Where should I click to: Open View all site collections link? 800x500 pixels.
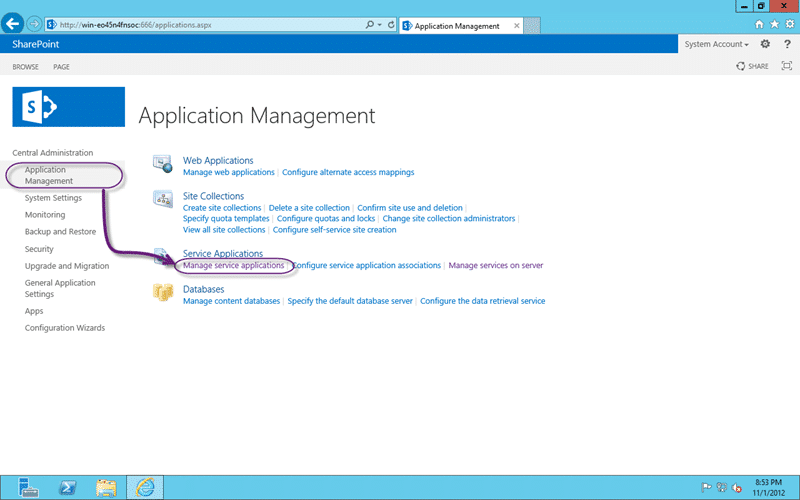(x=224, y=230)
